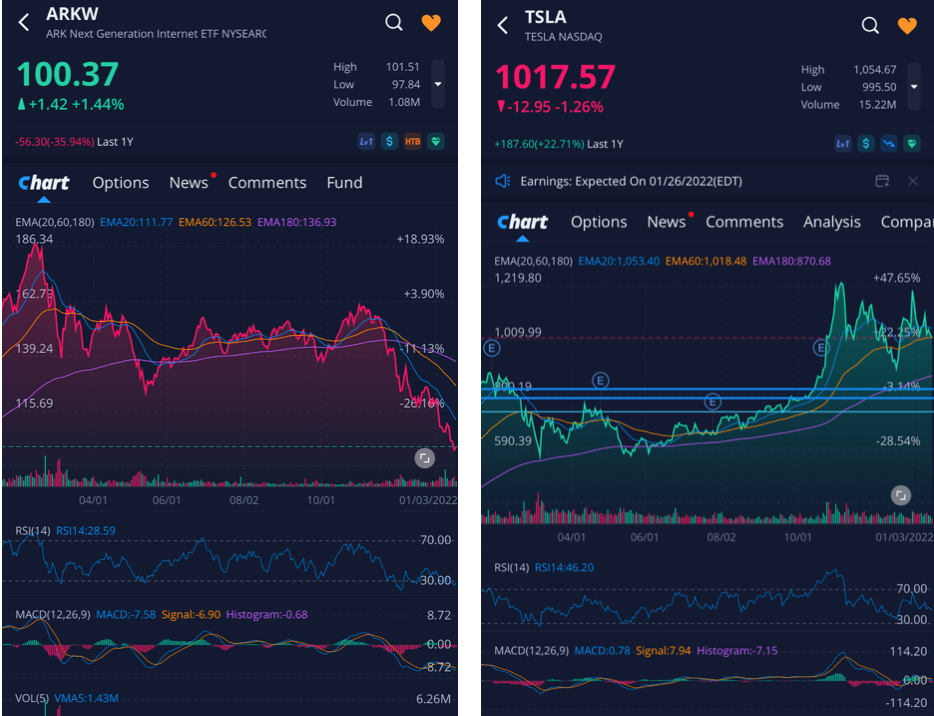The width and height of the screenshot is (934, 716).
Task: Open the Comments tab on TSLA
Action: tap(745, 222)
